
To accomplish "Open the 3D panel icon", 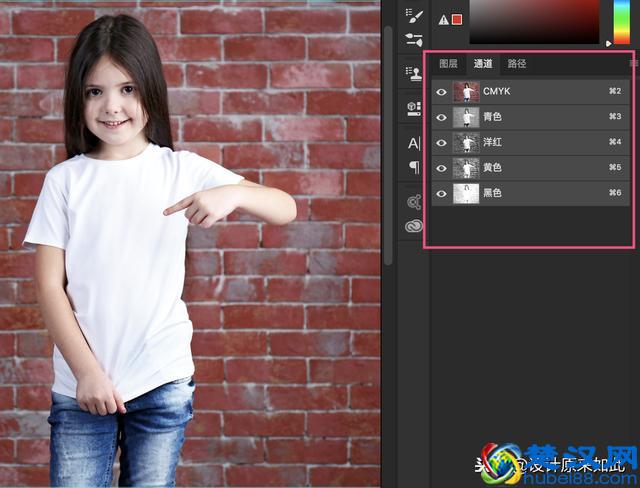I will pos(414,107).
